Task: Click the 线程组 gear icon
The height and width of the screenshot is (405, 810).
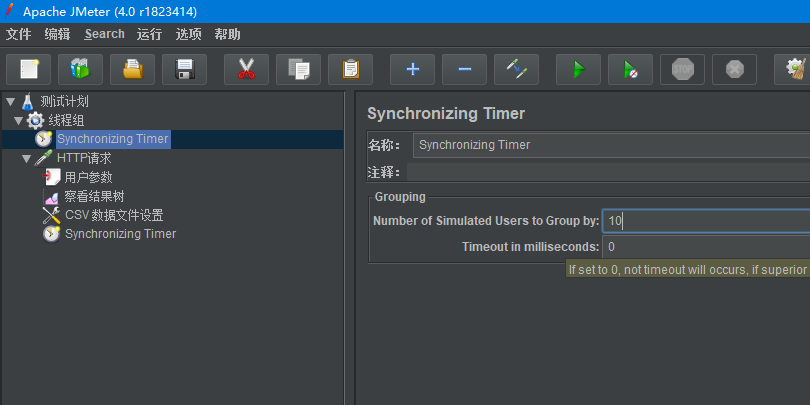Action: tap(35, 121)
